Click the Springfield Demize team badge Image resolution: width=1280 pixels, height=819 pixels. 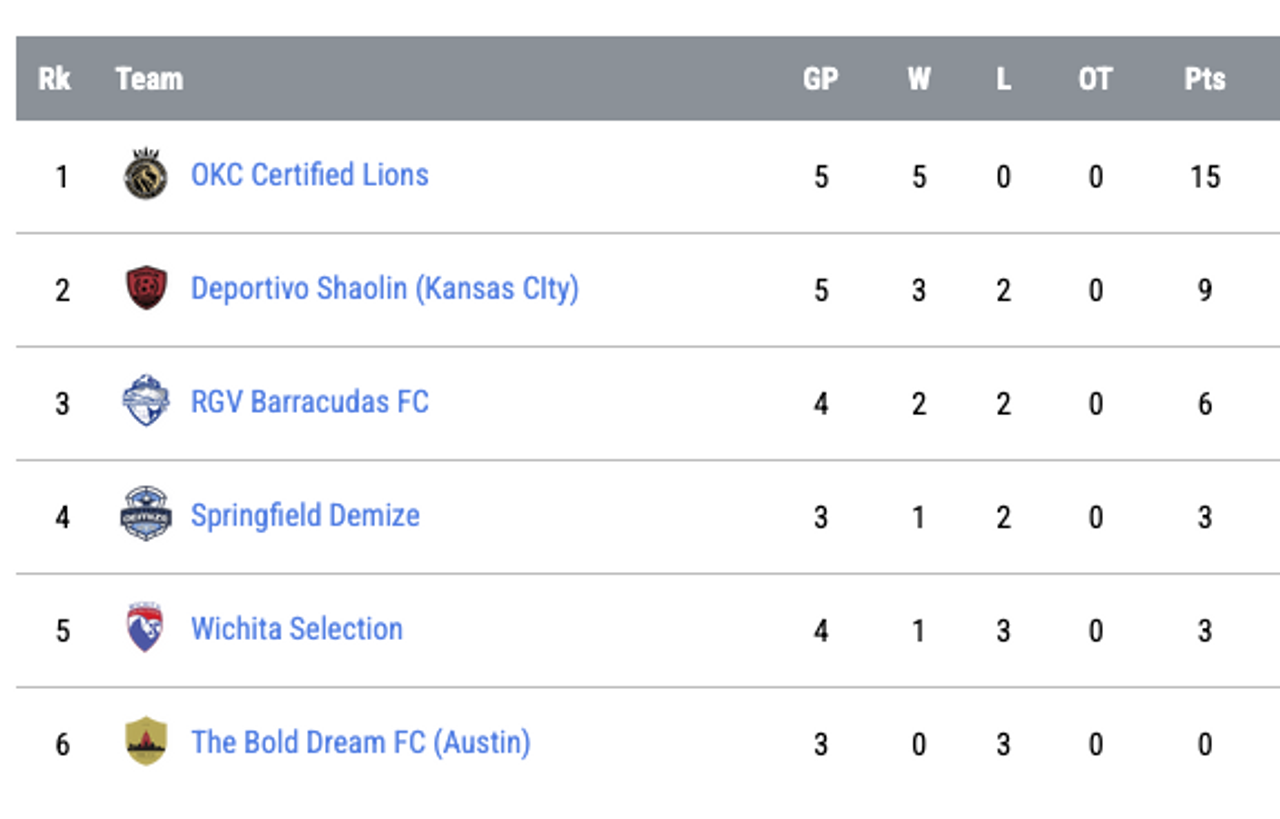pyautogui.click(x=145, y=515)
